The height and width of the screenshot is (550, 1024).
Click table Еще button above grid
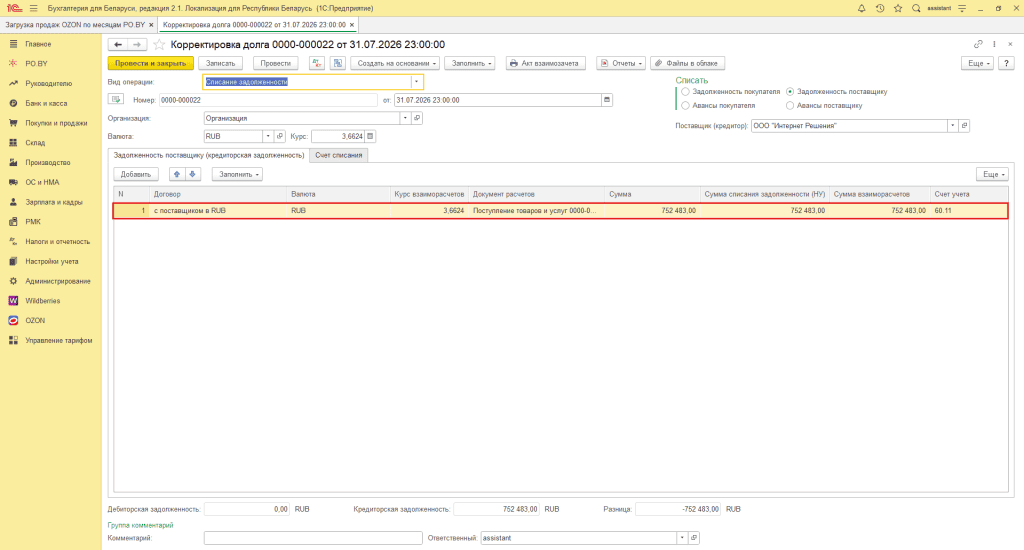[x=992, y=174]
